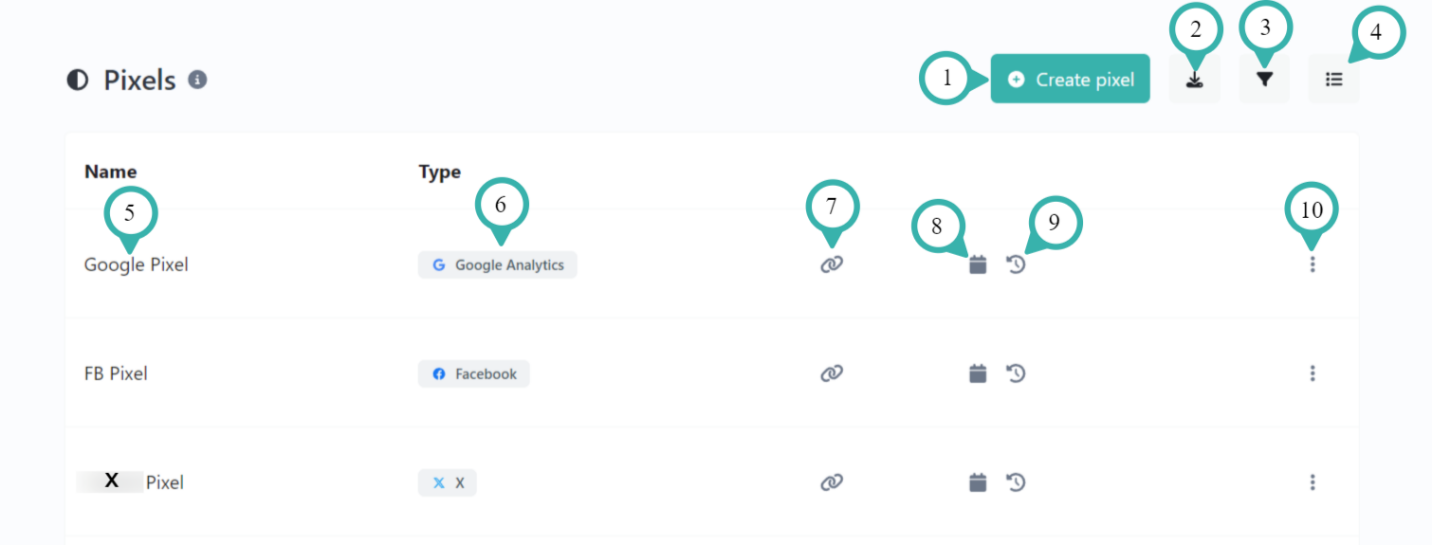Open the list view options button
The height and width of the screenshot is (545, 1432).
point(1333,80)
